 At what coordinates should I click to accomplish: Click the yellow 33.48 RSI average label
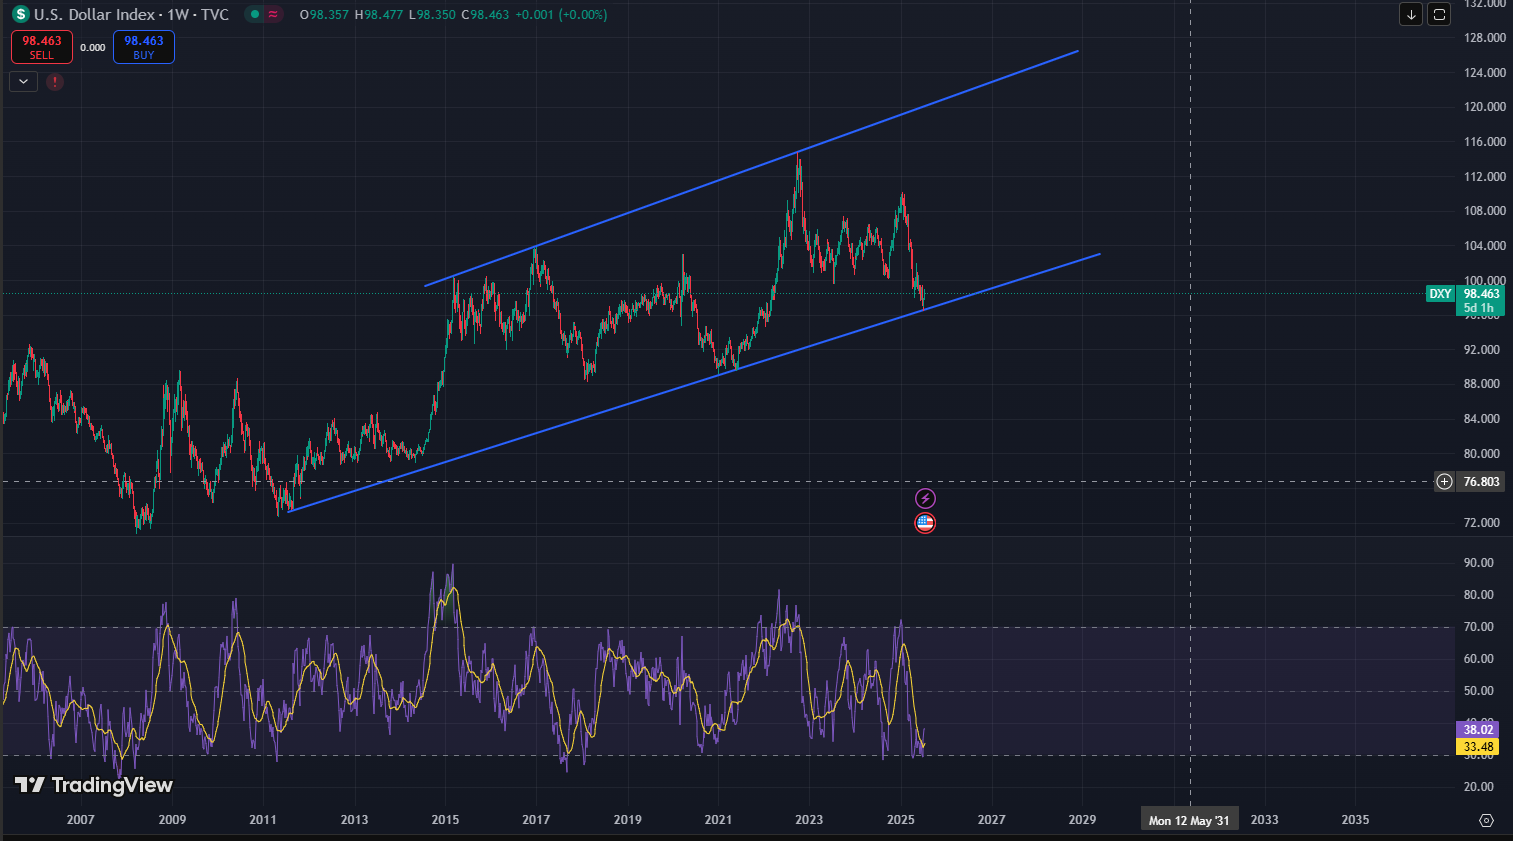[1478, 747]
